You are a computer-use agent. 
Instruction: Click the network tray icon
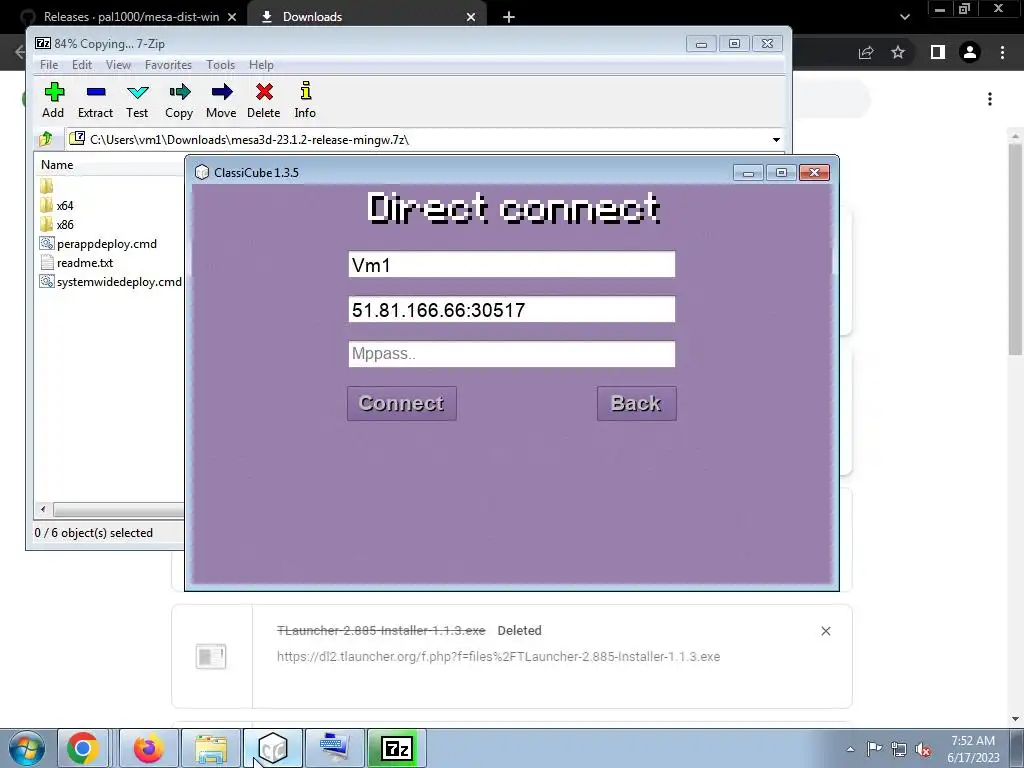(899, 749)
